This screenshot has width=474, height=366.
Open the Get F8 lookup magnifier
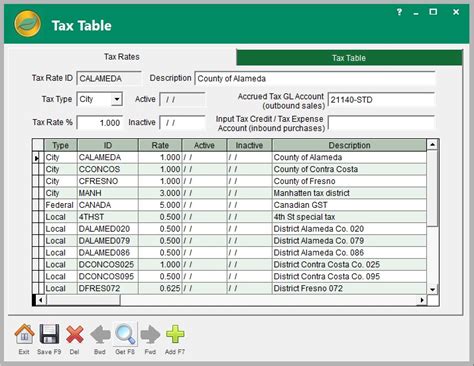[125, 334]
